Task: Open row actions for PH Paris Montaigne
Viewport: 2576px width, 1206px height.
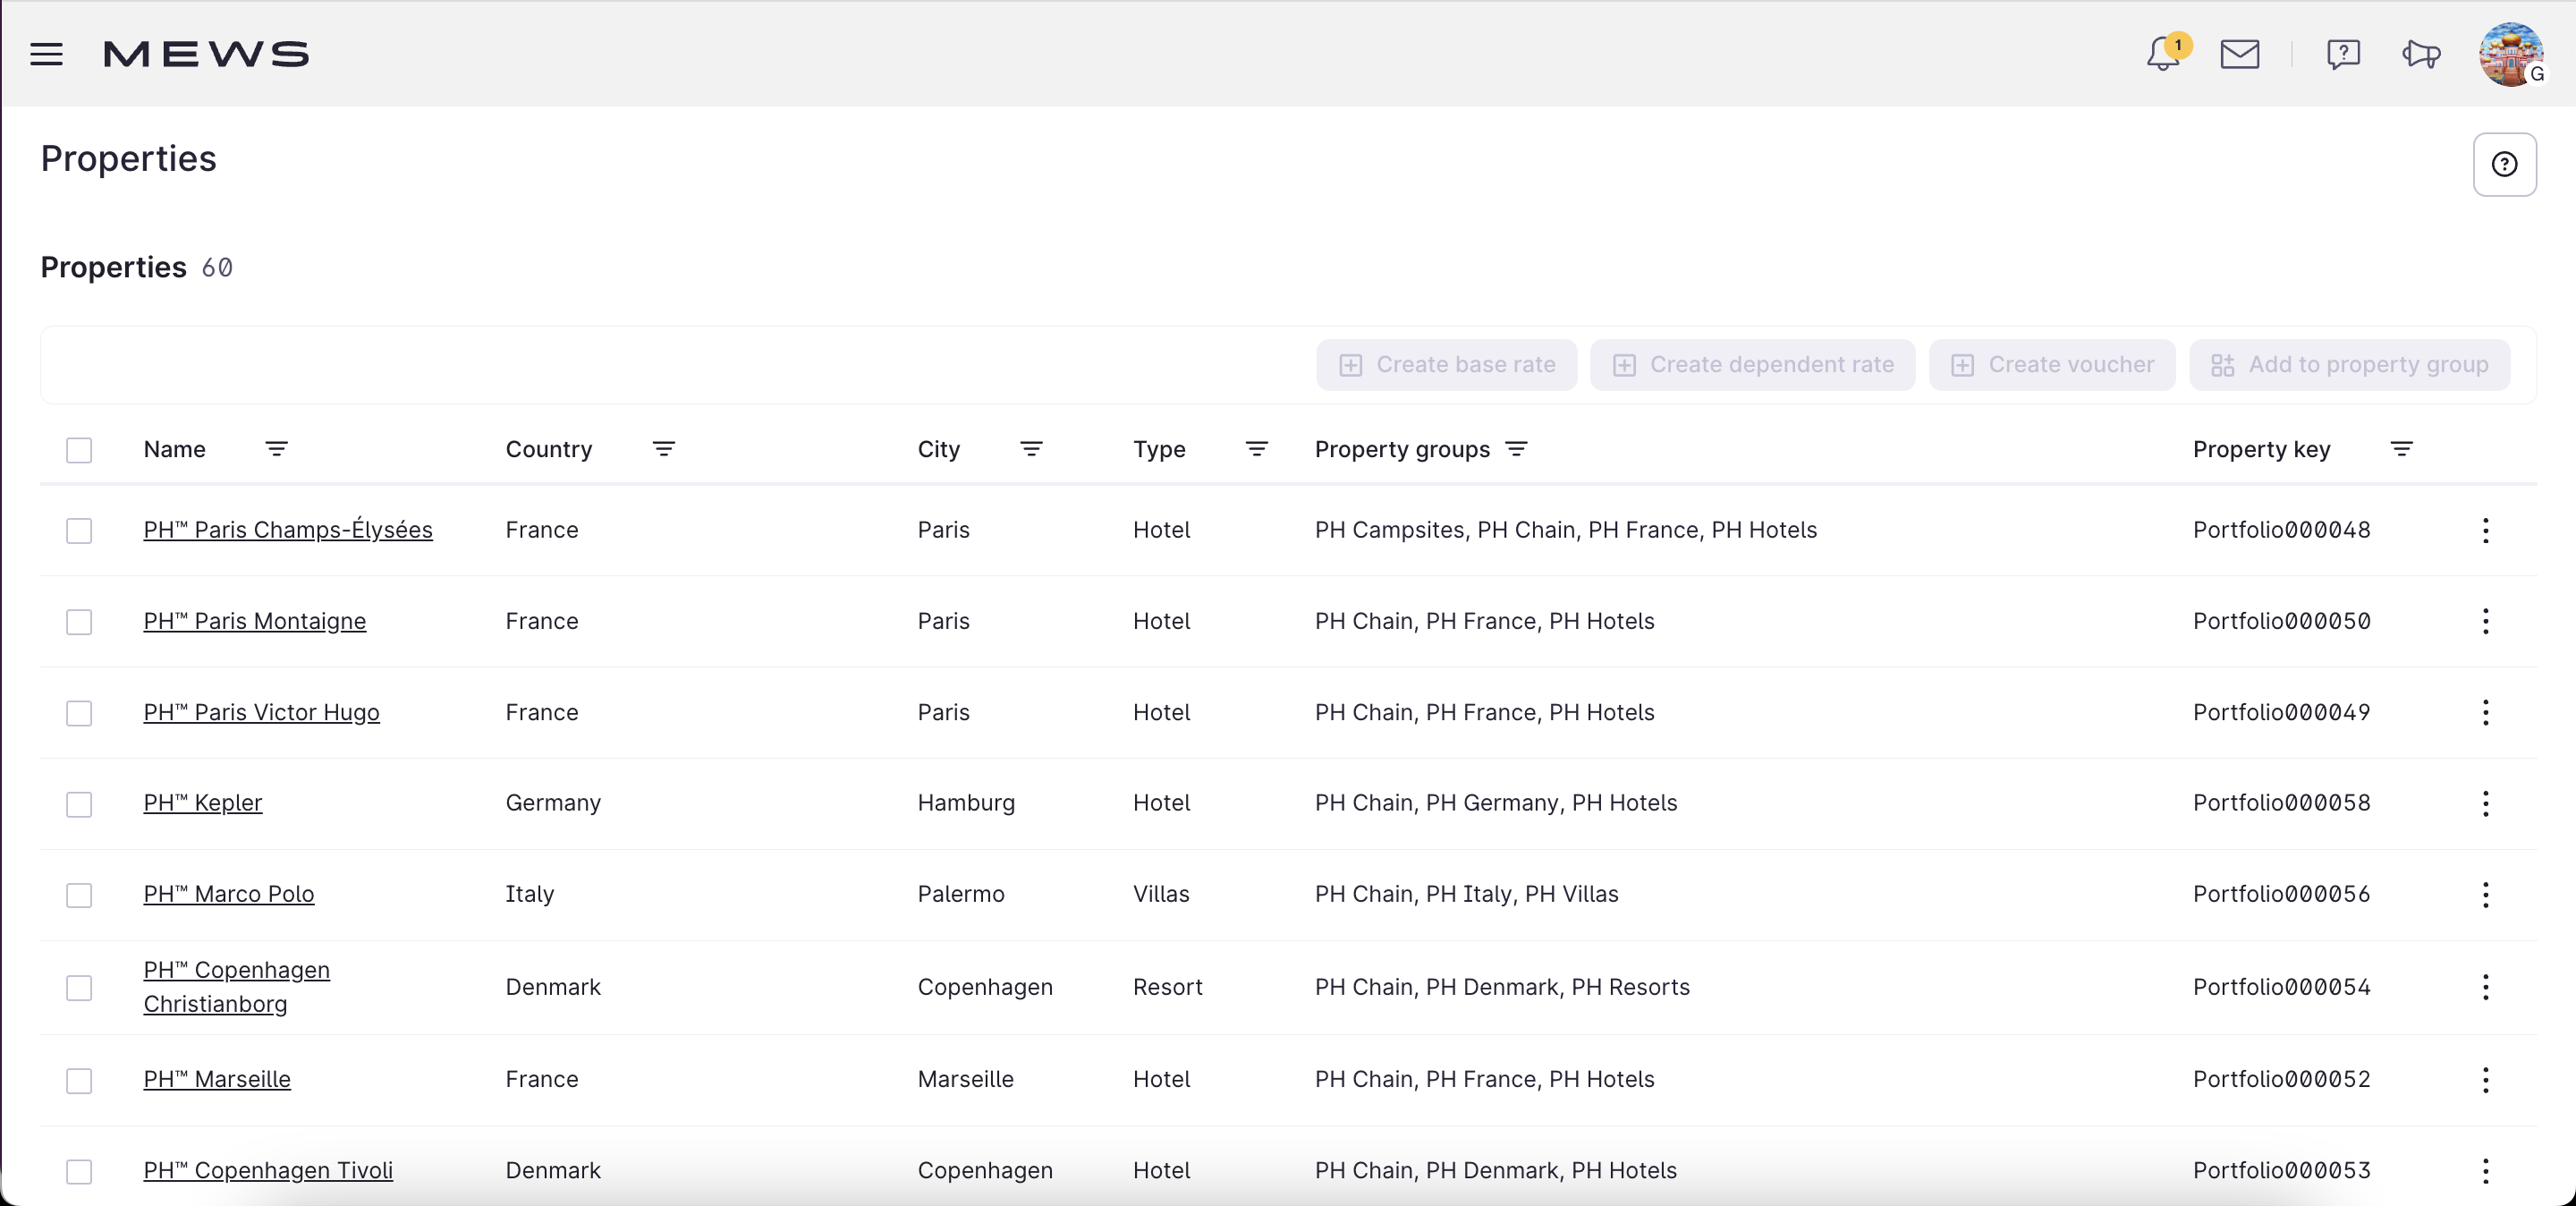Action: click(x=2486, y=621)
